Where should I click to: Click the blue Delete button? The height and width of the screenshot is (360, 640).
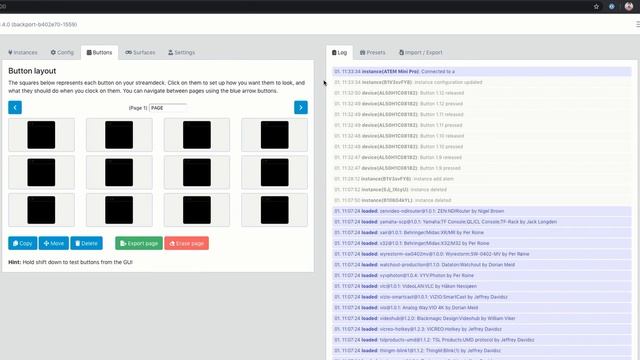click(x=87, y=243)
